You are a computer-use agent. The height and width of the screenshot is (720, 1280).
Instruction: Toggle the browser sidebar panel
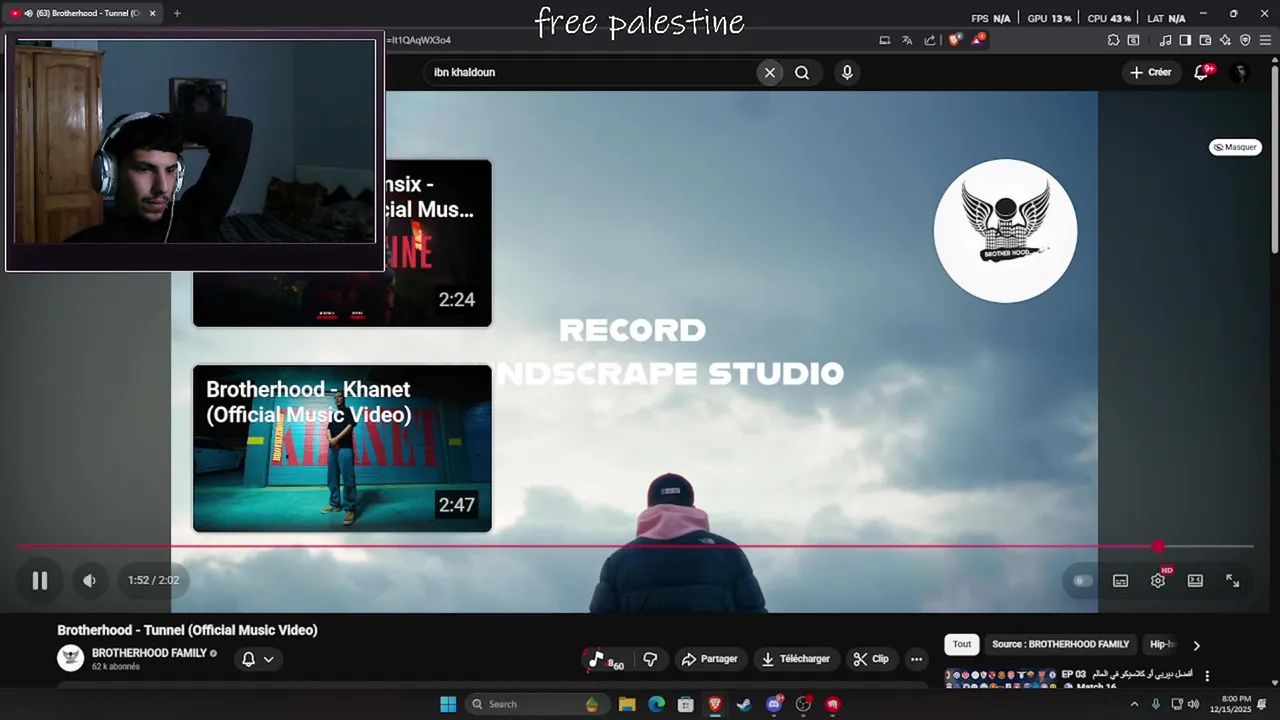click(1185, 40)
